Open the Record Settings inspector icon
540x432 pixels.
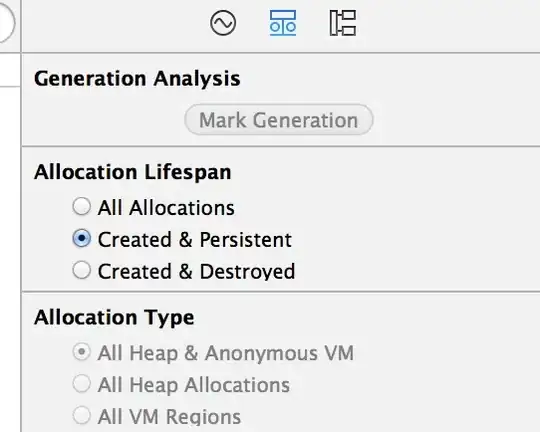click(223, 23)
